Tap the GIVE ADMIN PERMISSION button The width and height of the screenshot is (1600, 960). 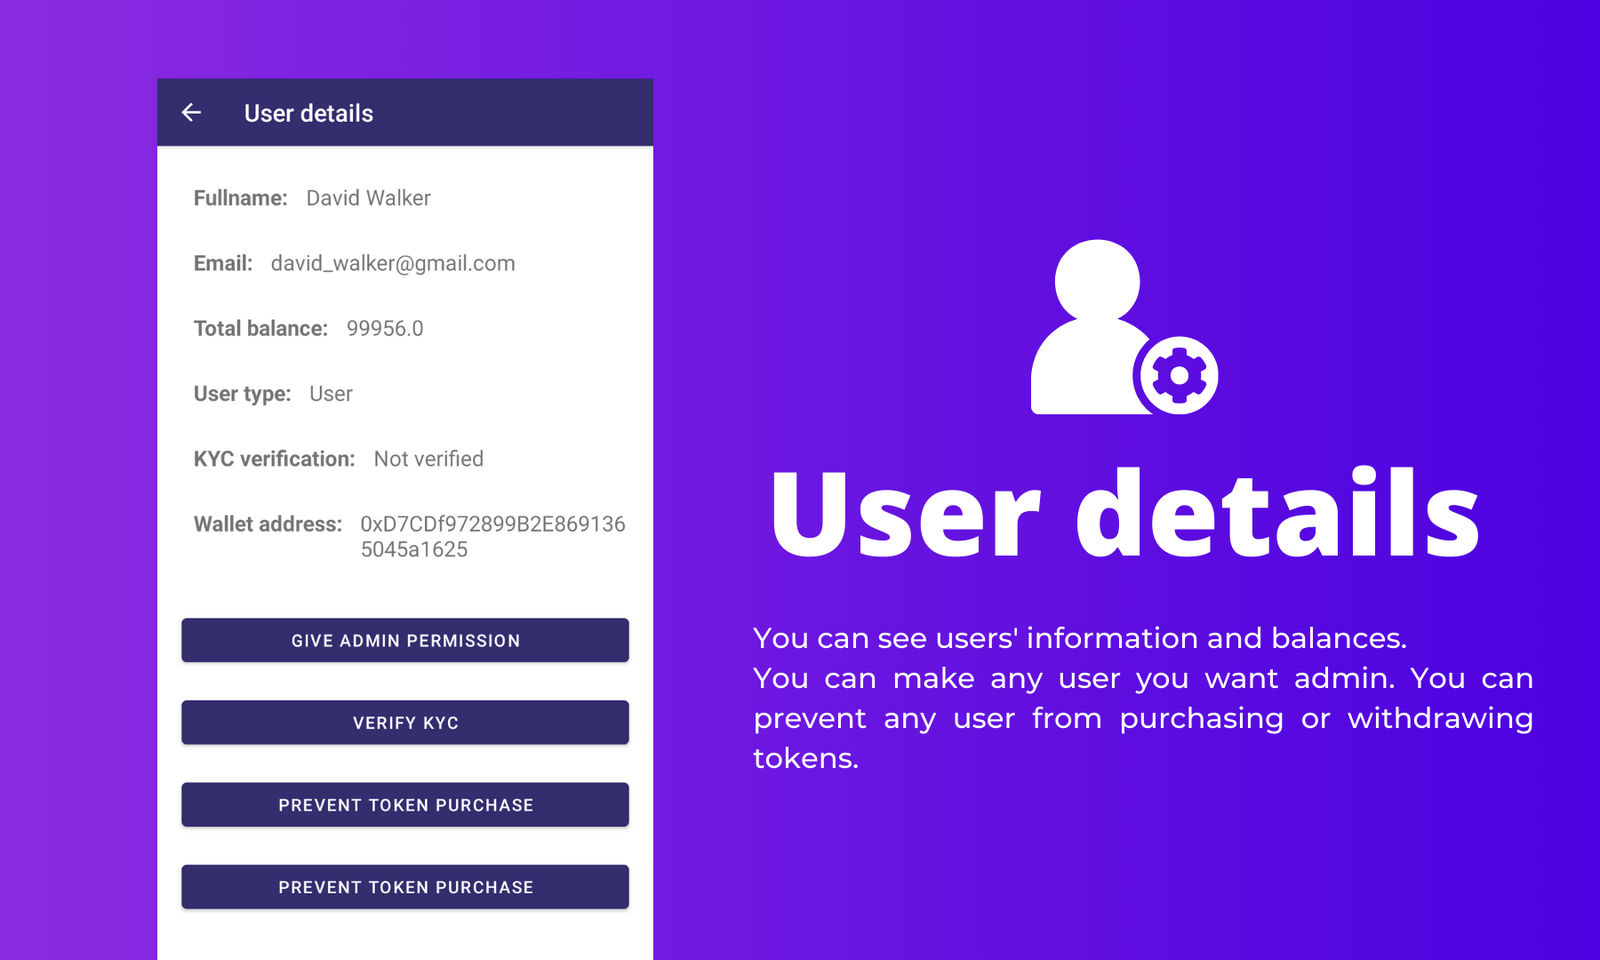click(404, 640)
